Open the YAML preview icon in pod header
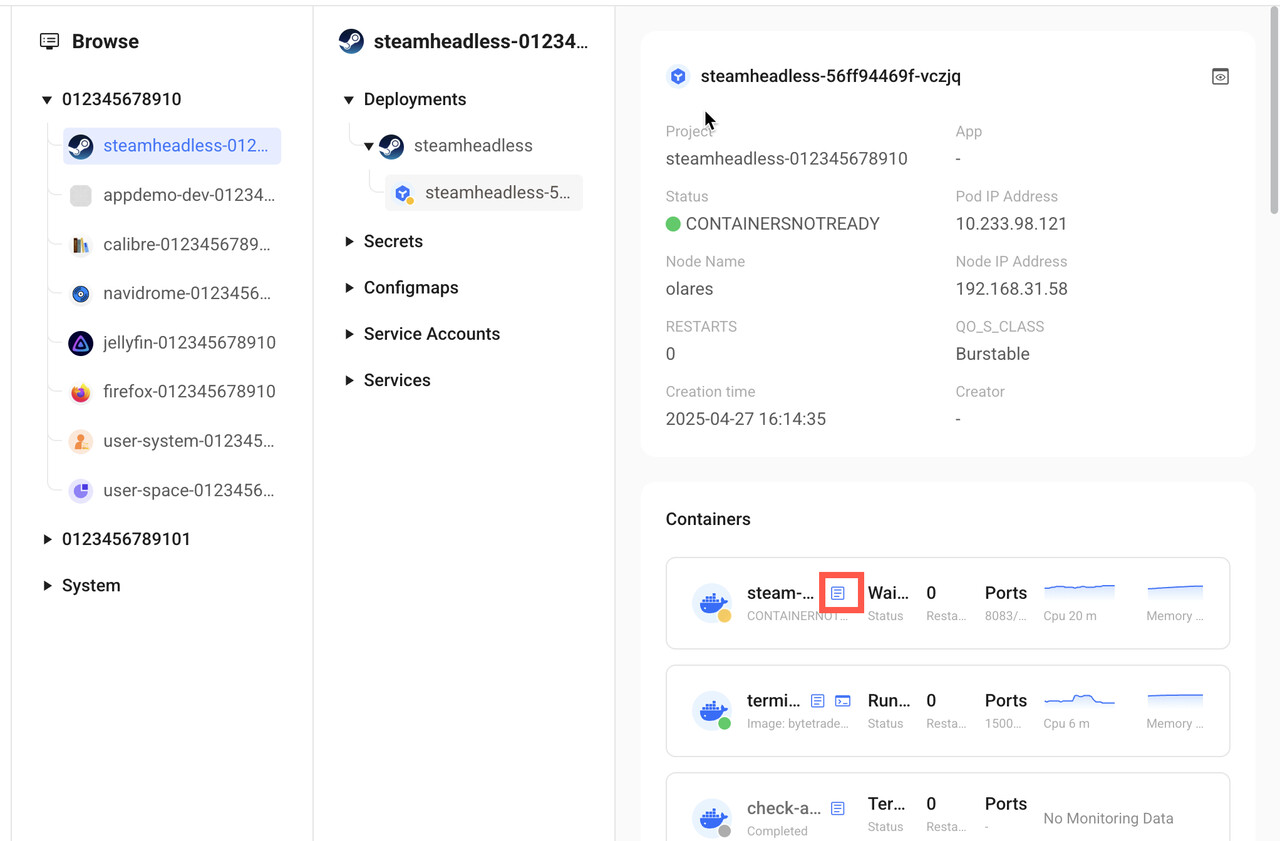This screenshot has width=1280, height=841. [x=1220, y=76]
